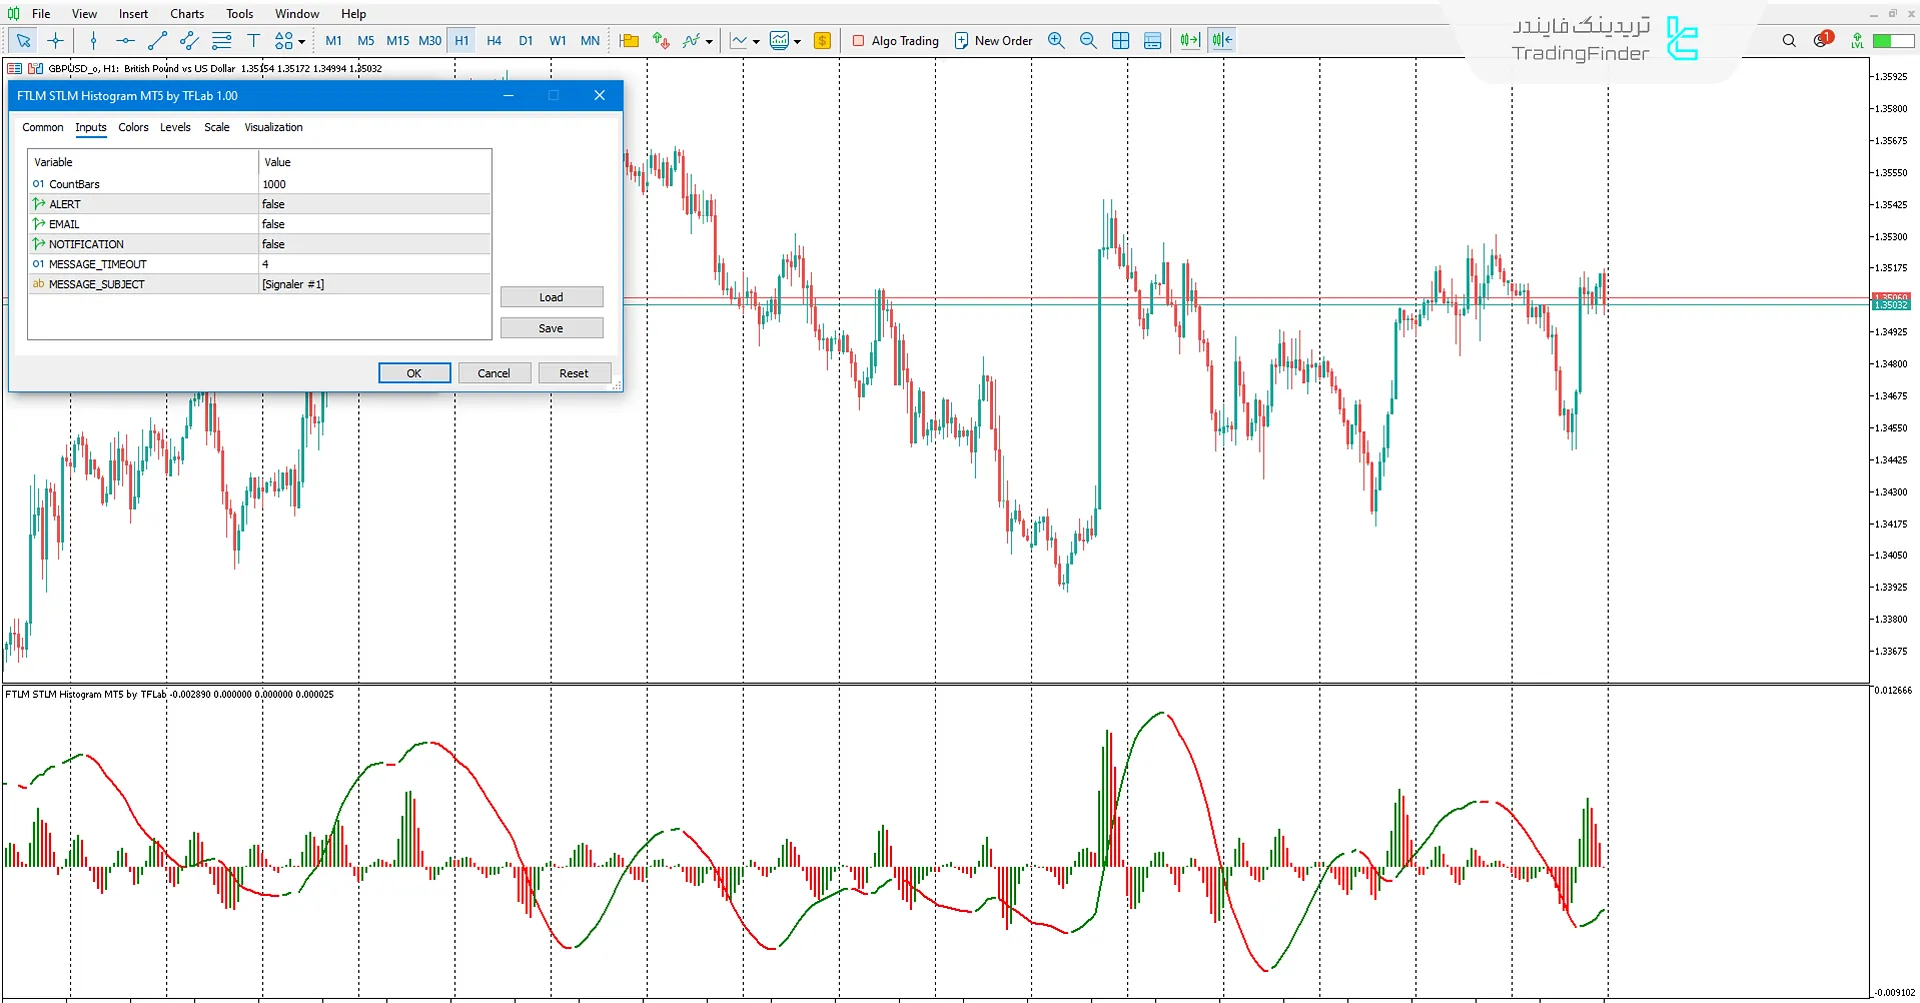Image resolution: width=1920 pixels, height=1003 pixels.
Task: Switch to the Colors tab
Action: (x=133, y=127)
